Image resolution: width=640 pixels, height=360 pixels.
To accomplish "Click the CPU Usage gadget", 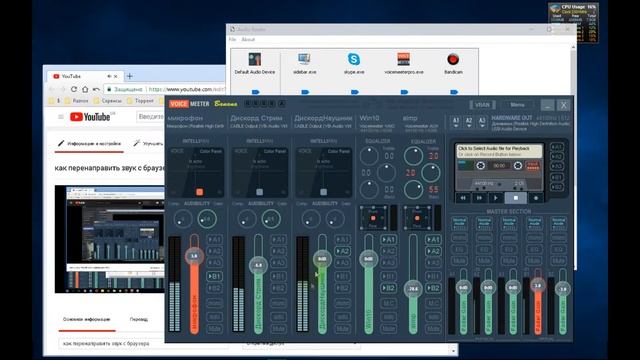I will coord(573,22).
